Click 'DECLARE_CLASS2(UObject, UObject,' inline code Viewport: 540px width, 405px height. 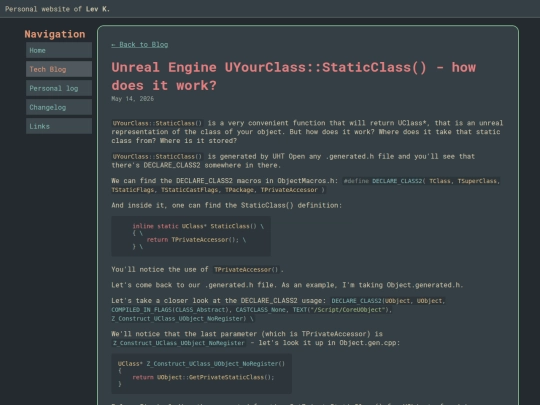[x=388, y=301]
